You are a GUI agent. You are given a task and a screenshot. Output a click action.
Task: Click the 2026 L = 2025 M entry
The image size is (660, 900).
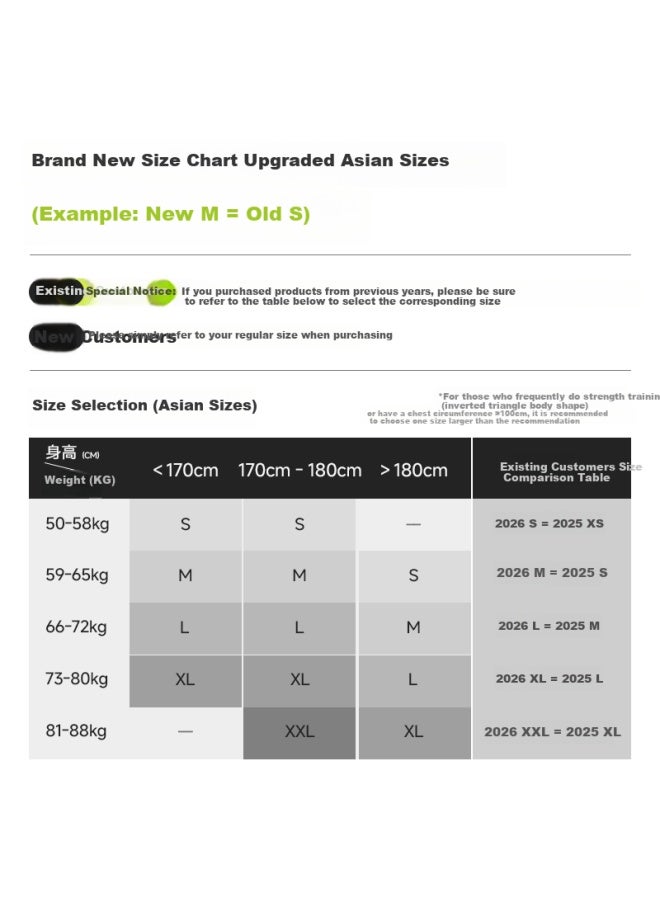[549, 626]
